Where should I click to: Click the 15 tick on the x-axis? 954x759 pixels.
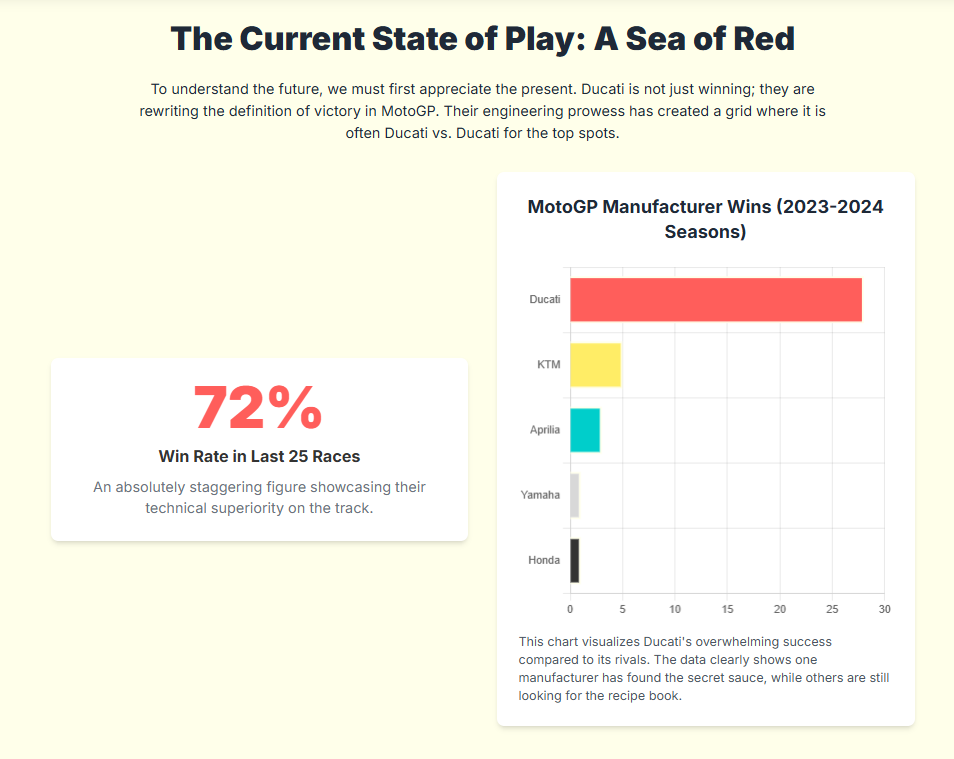click(727, 608)
